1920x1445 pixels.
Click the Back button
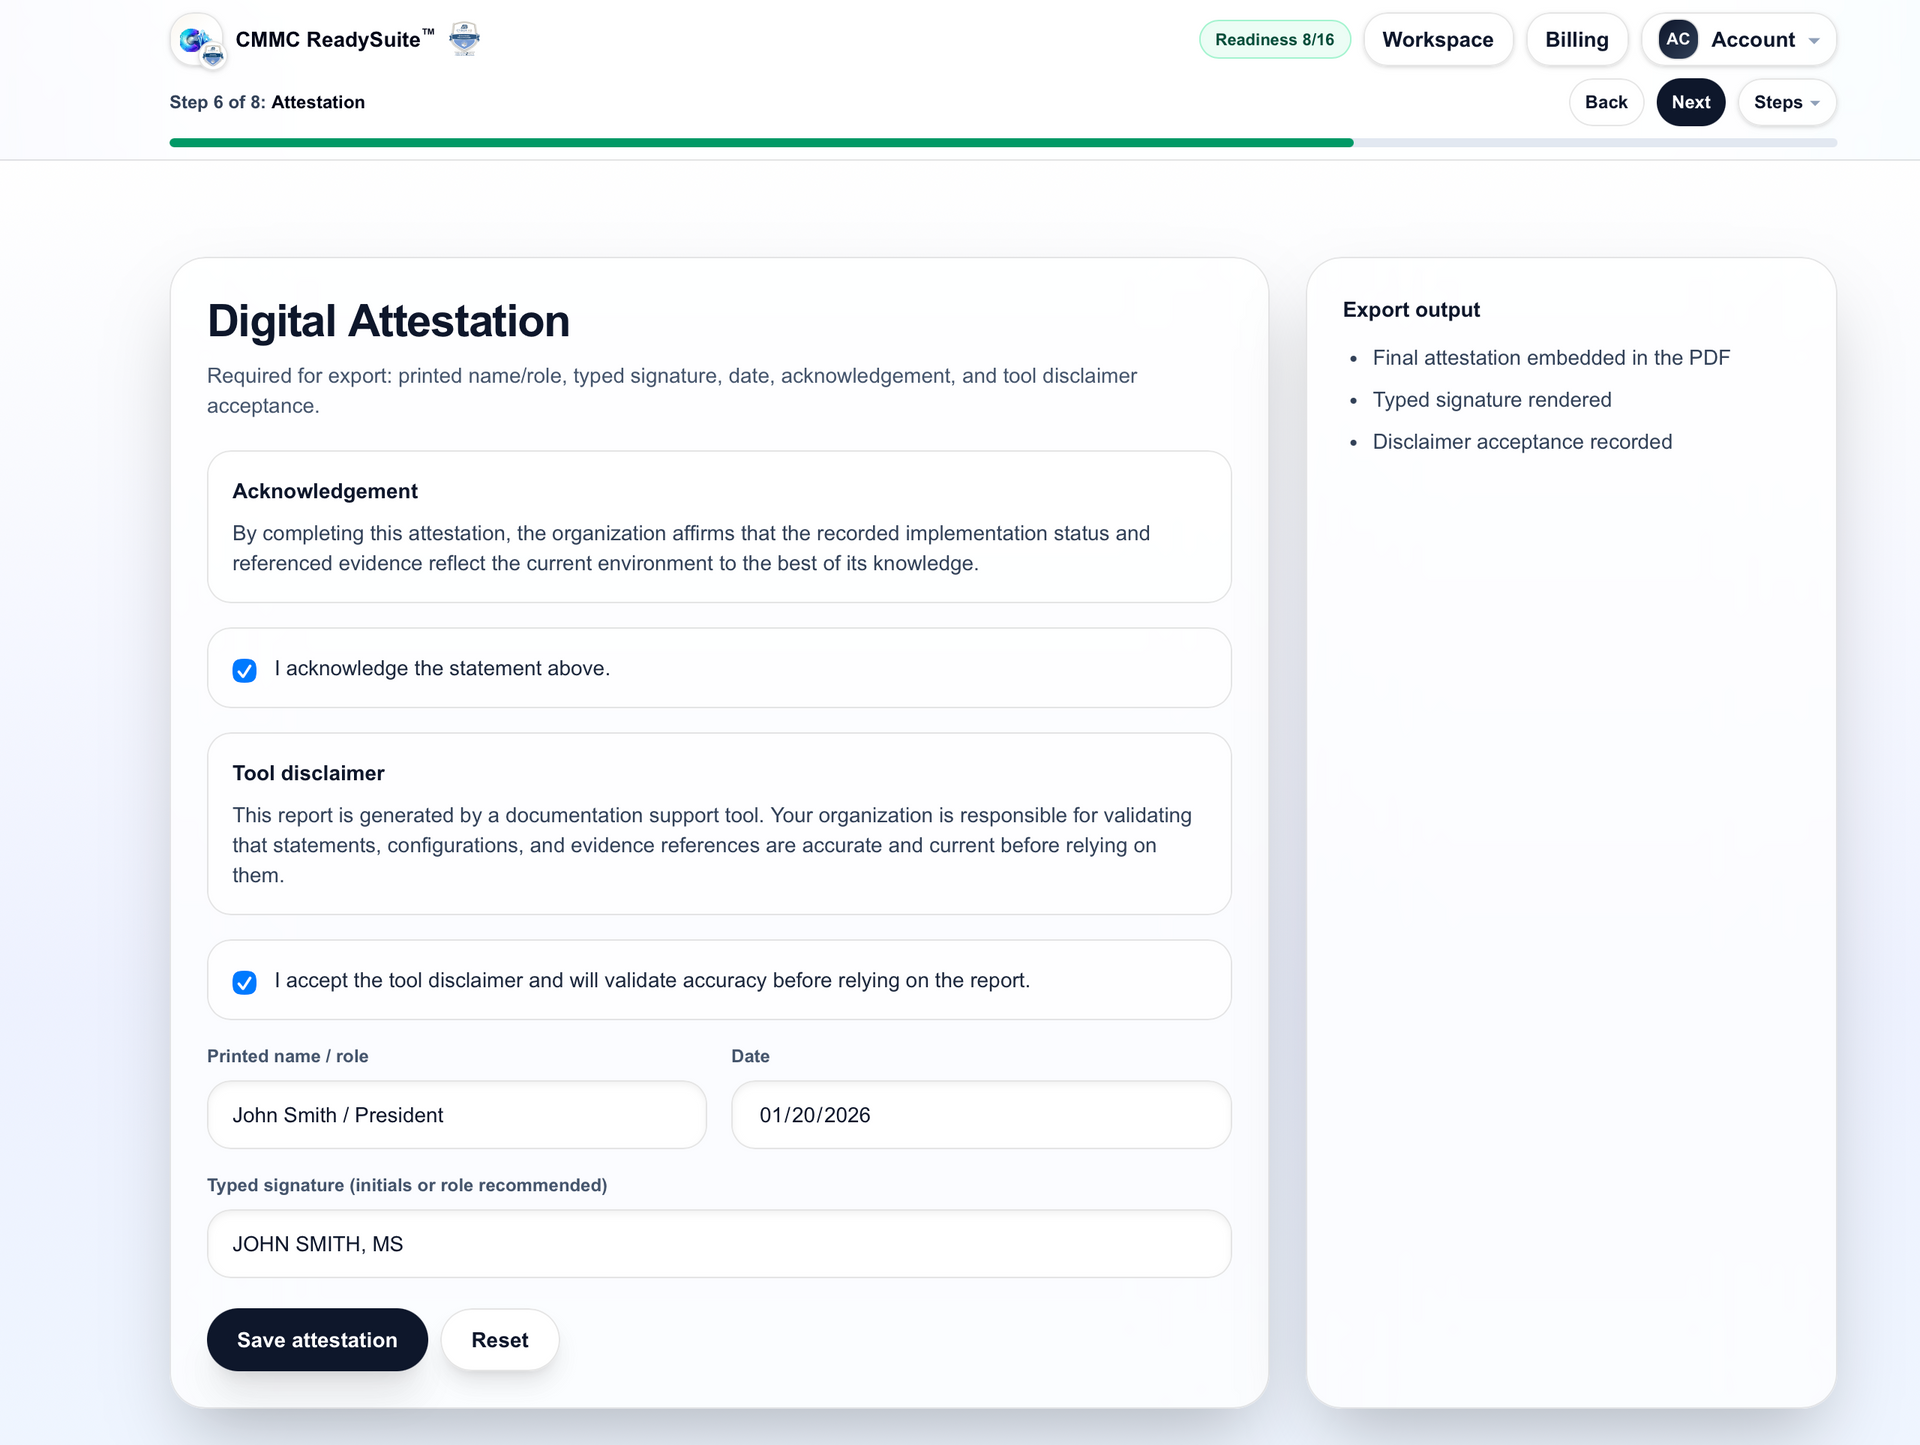1605,102
